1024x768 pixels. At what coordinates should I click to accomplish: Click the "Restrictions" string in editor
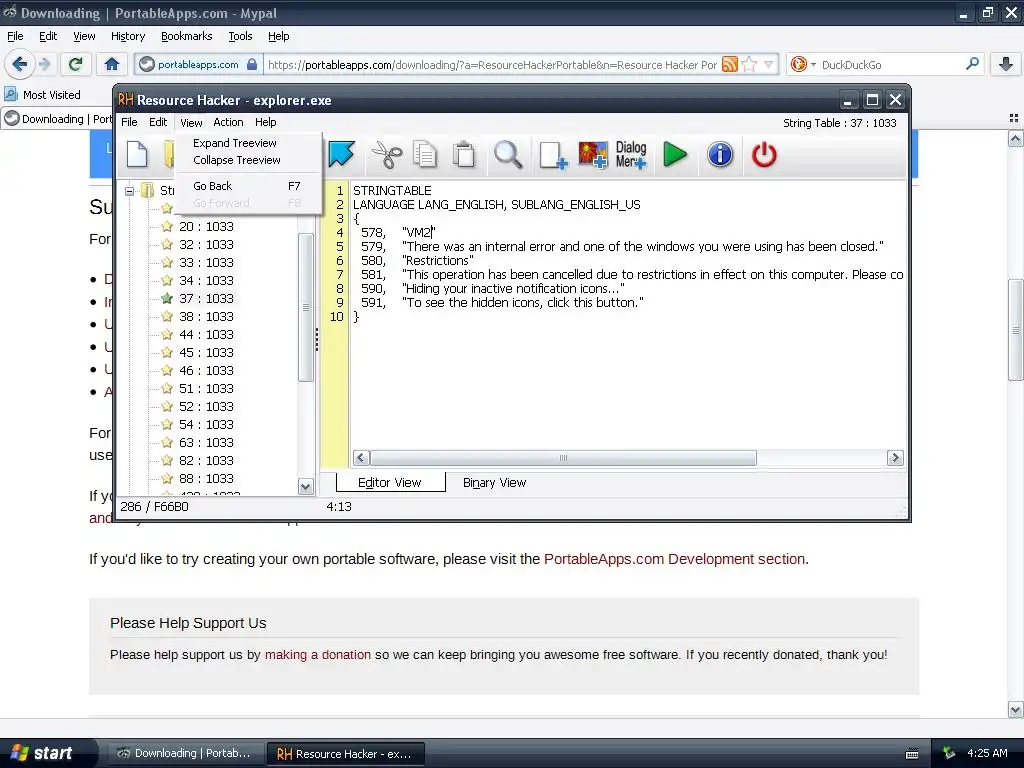point(438,261)
